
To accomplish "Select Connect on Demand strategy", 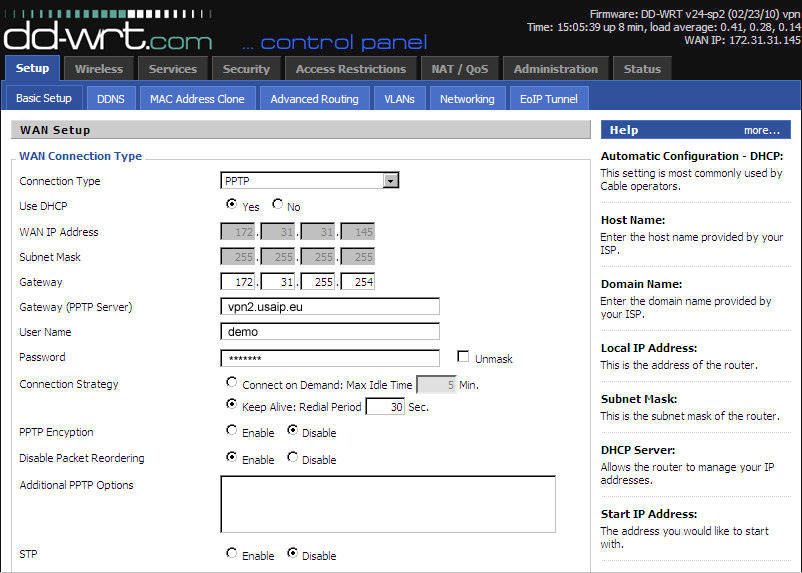I will [232, 382].
